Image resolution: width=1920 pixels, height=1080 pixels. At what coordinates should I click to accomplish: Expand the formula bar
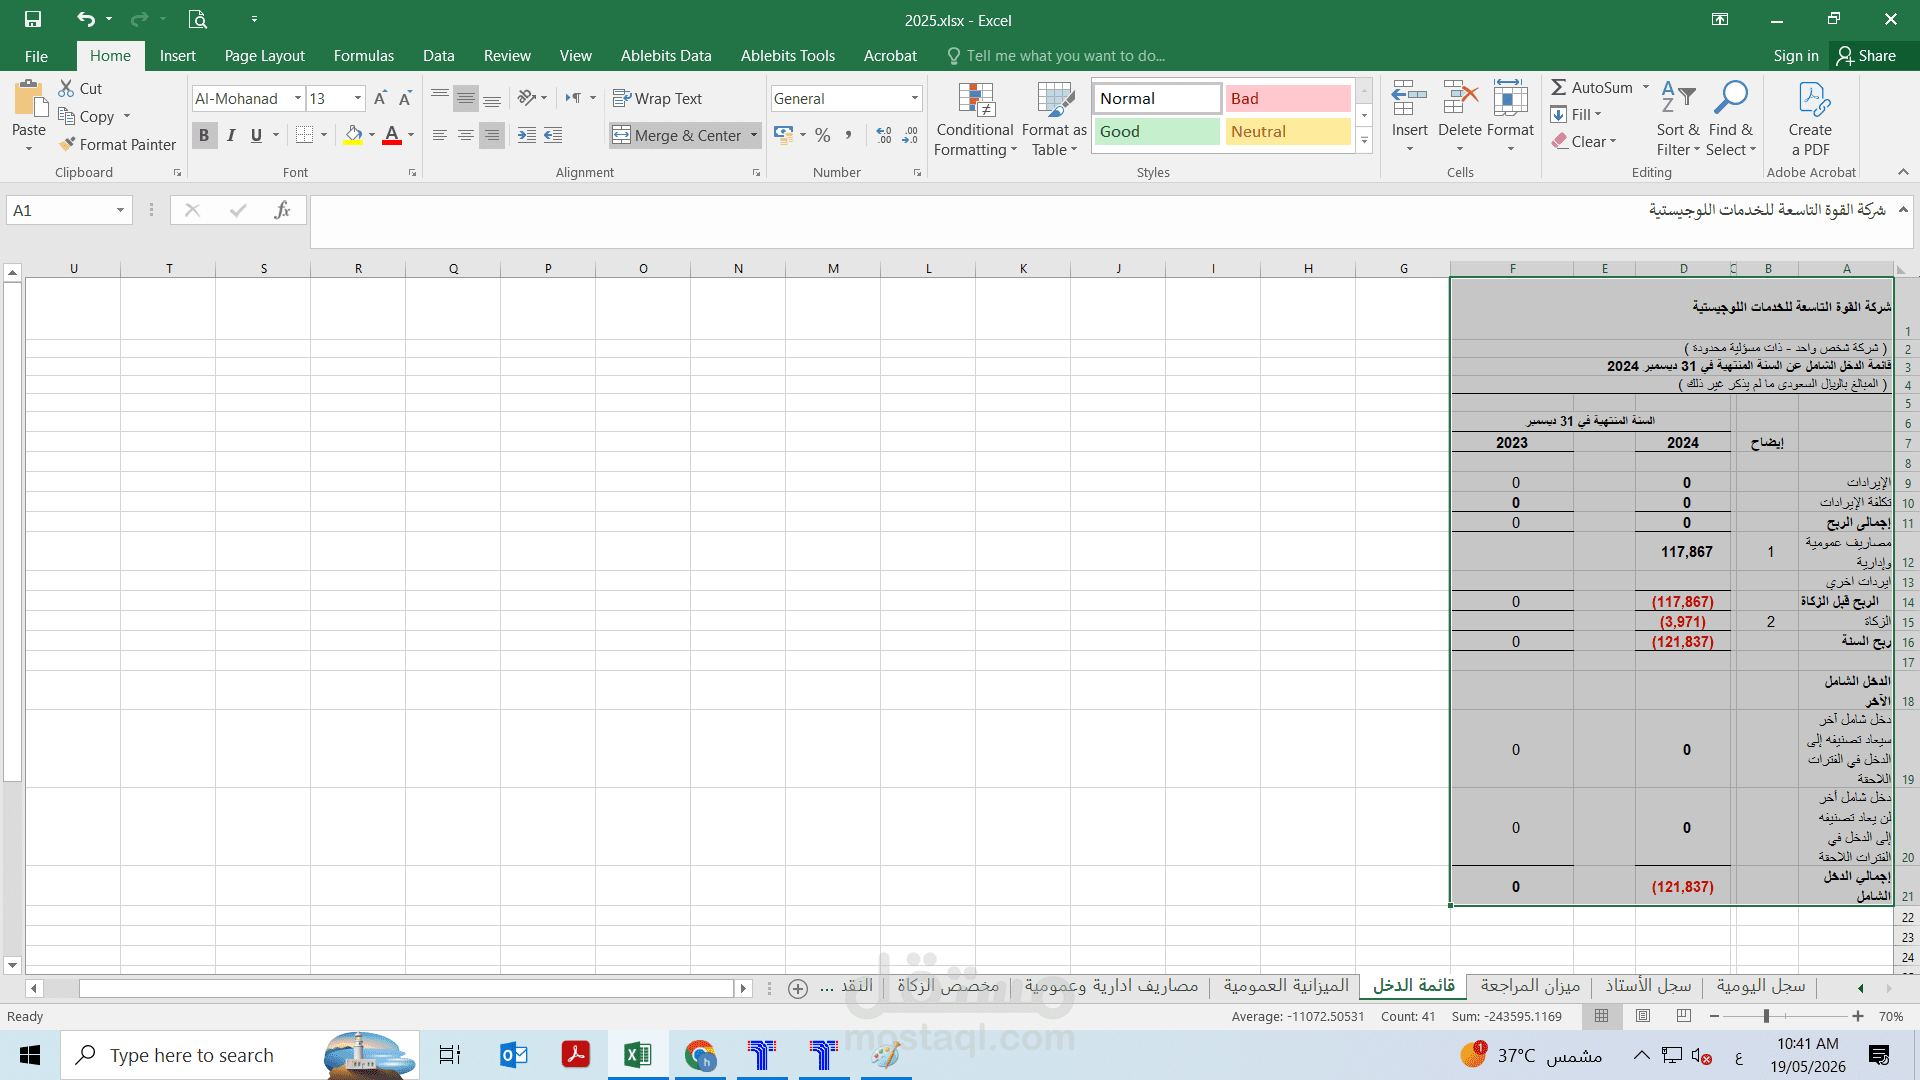tap(1903, 209)
